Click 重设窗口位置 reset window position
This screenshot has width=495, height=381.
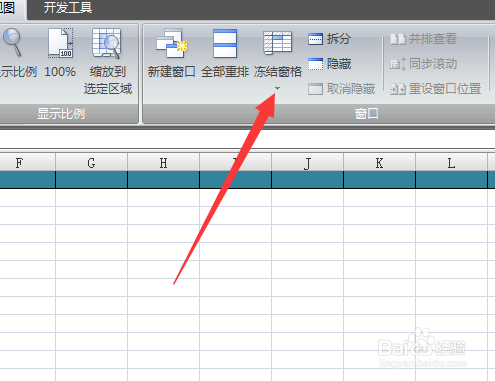436,89
